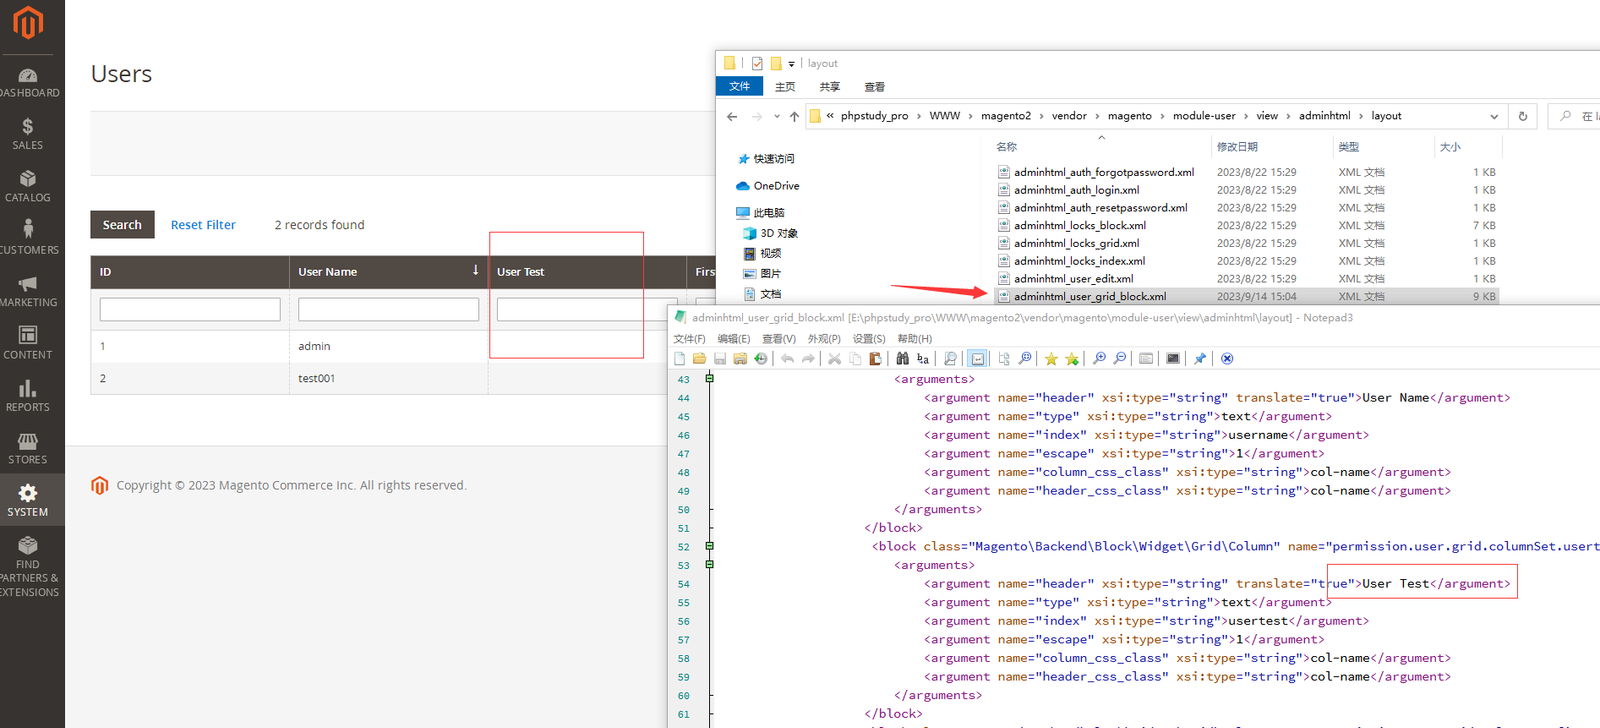Click the Search button on Users grid

[122, 225]
